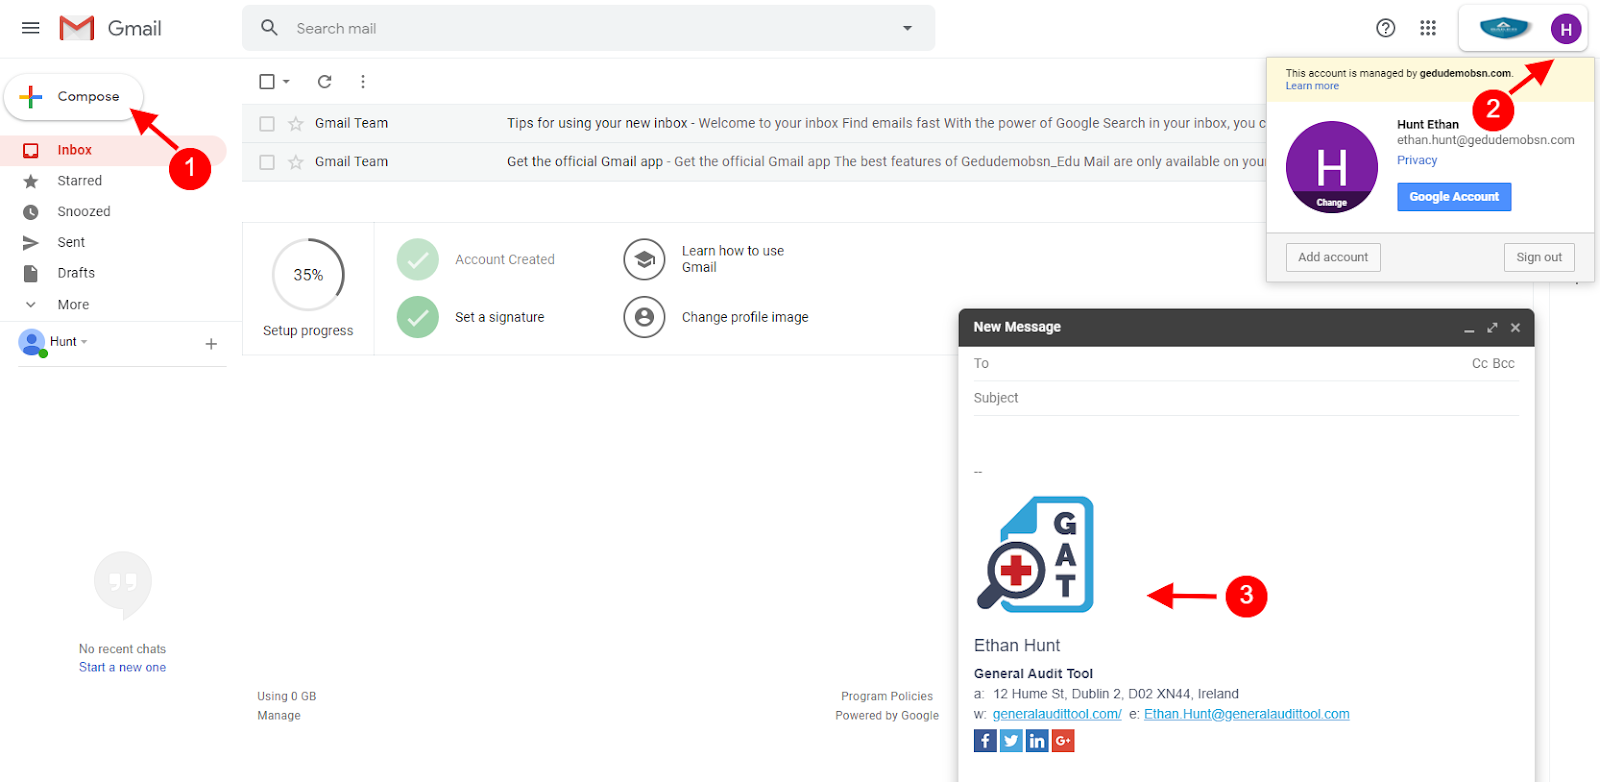Add Bcc recipients

[1504, 364]
